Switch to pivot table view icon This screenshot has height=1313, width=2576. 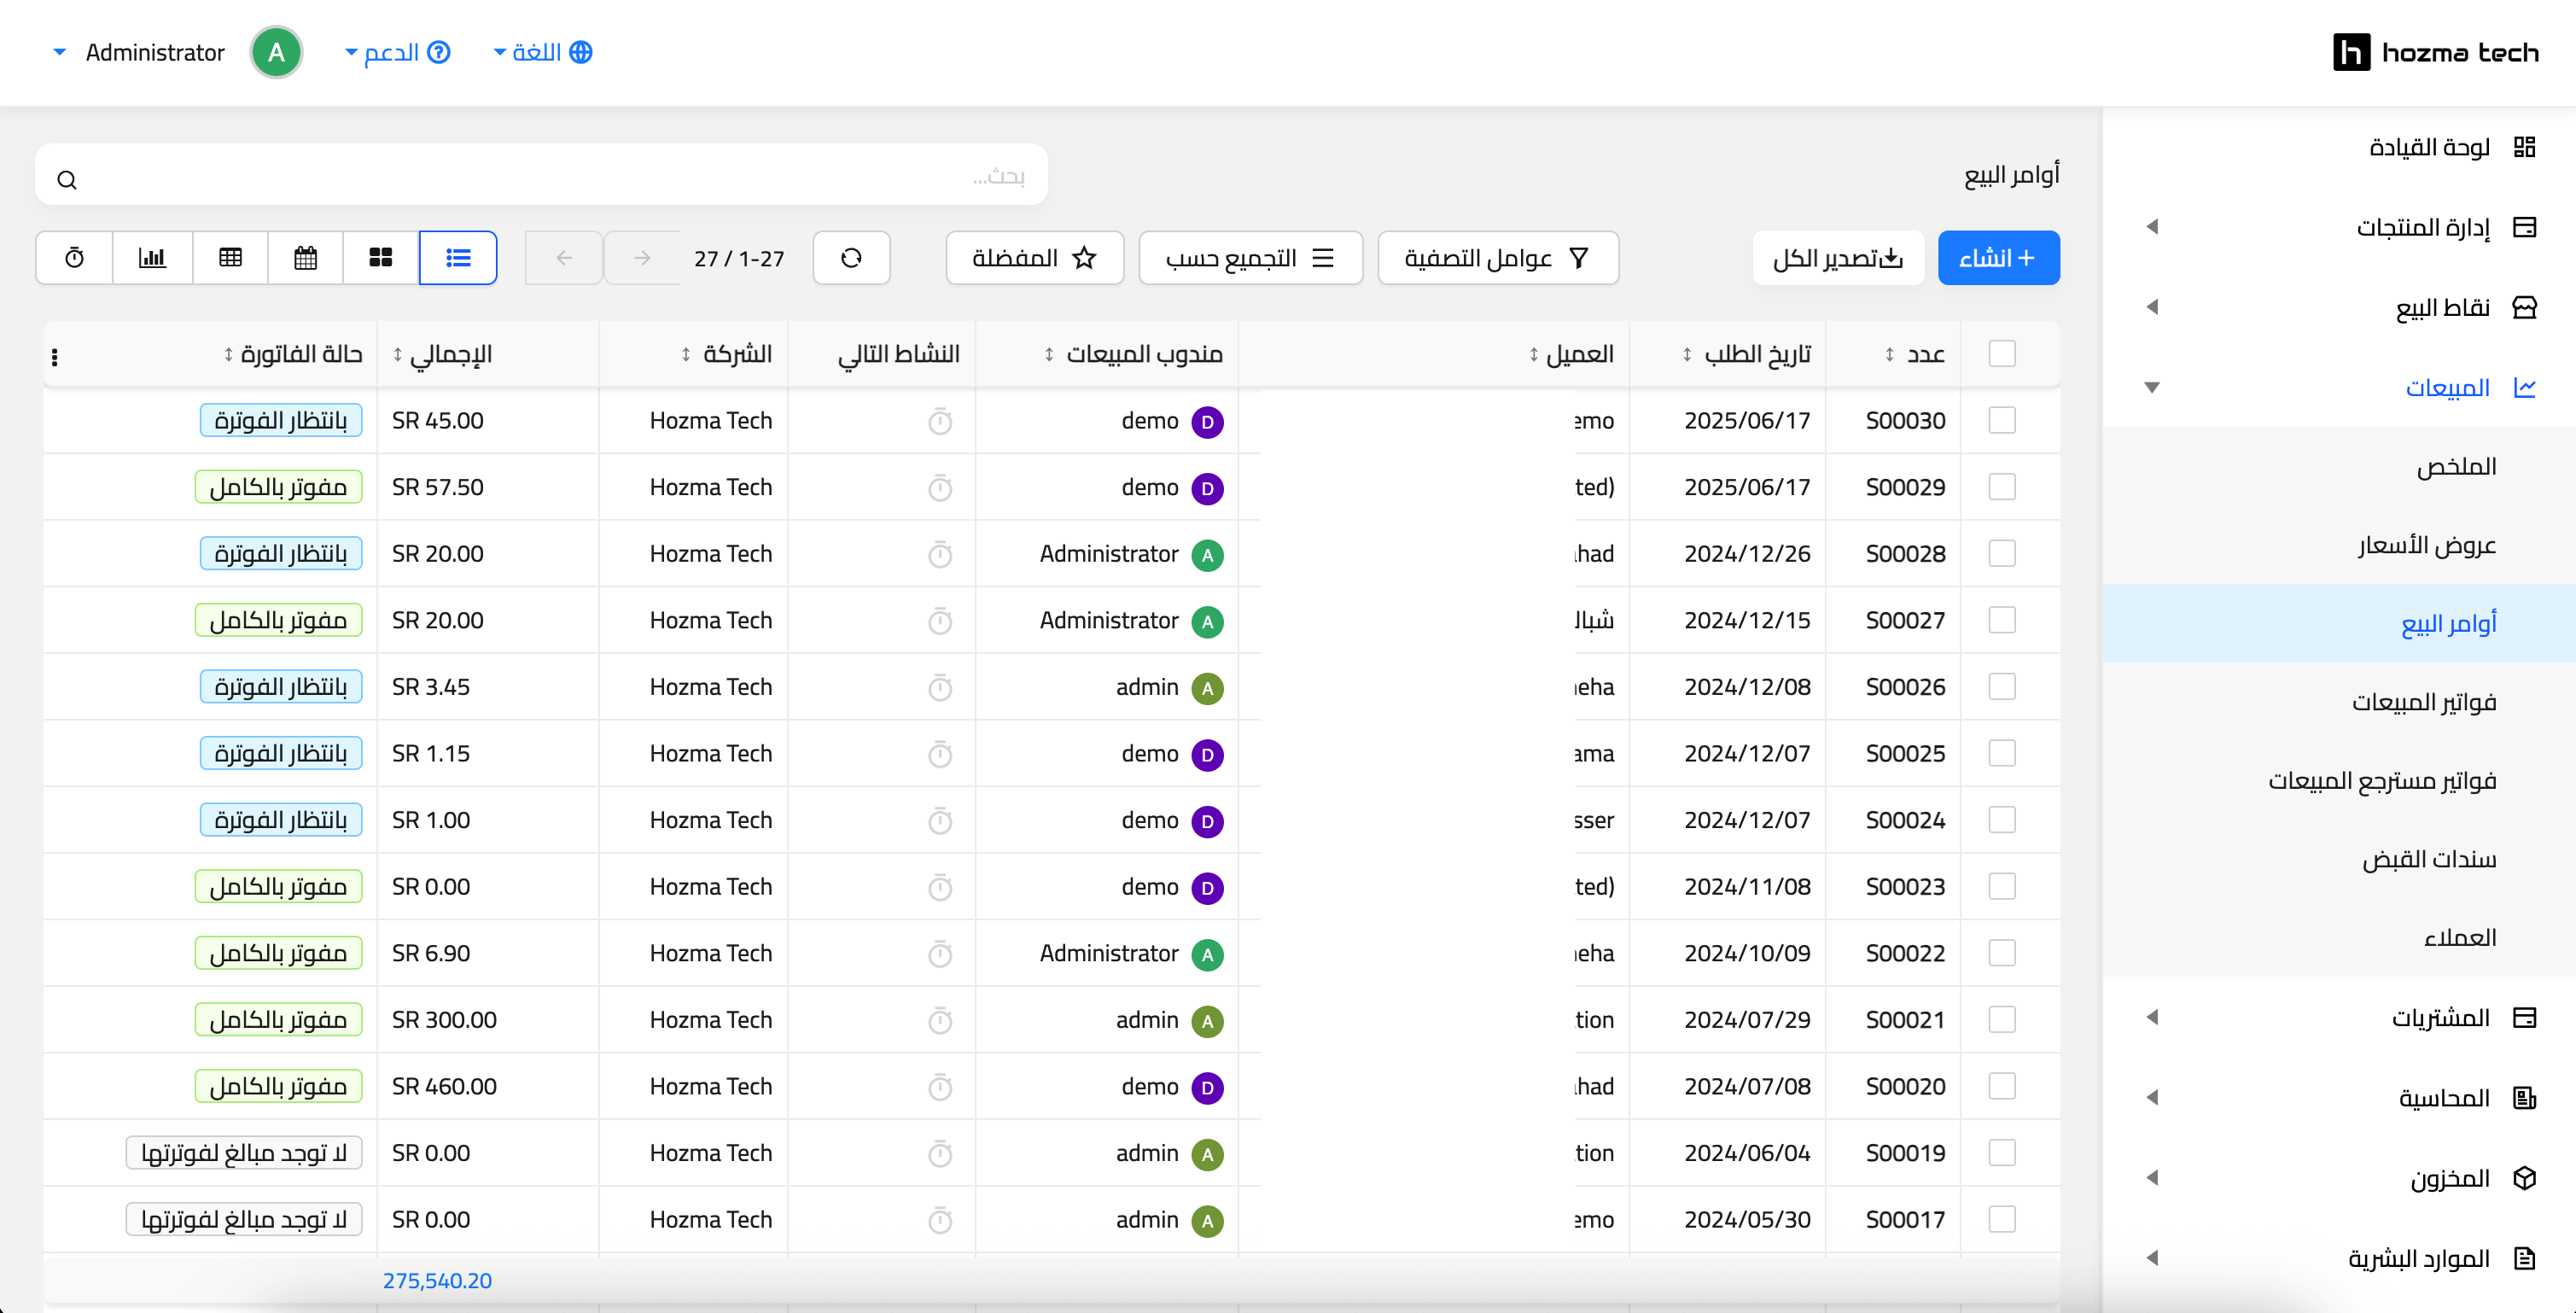230,258
